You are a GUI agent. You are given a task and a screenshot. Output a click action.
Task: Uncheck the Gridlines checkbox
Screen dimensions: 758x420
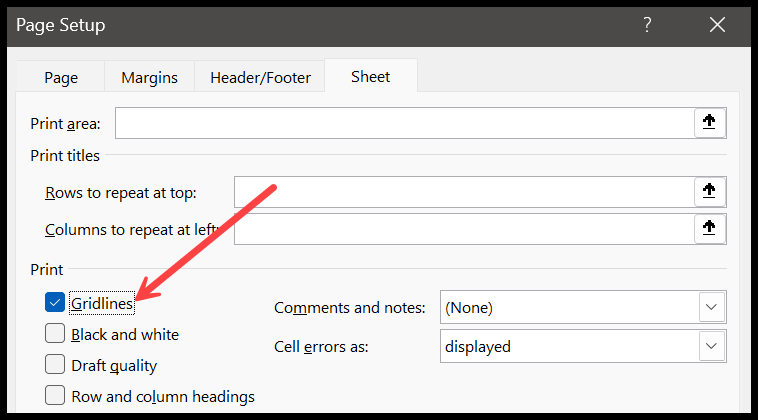55,303
